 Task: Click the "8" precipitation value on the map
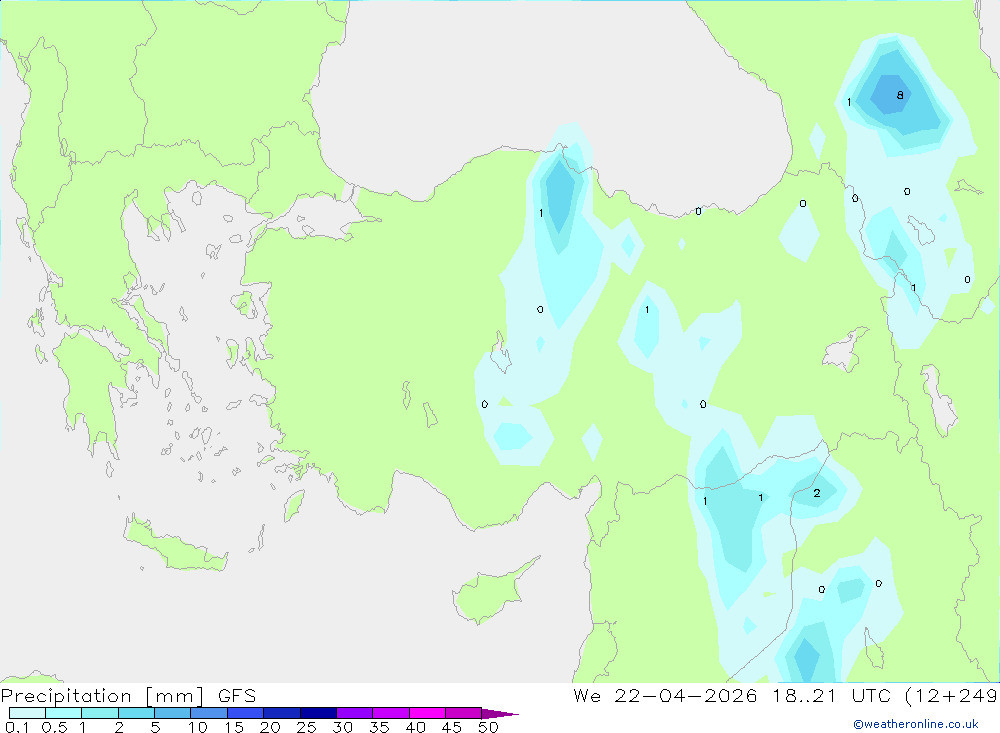point(900,95)
